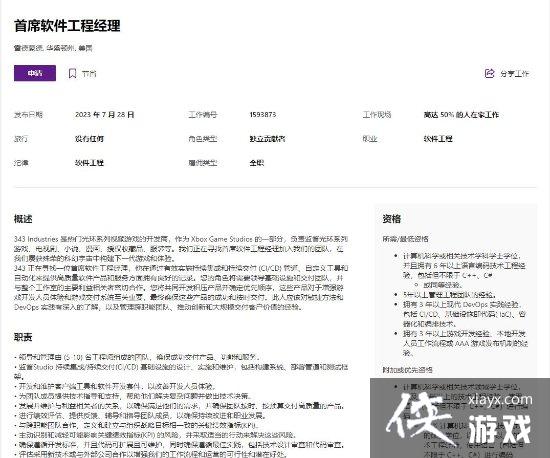550x458 pixels.
Task: Click the paragraph starting 343 Industries
Action: [181, 249]
